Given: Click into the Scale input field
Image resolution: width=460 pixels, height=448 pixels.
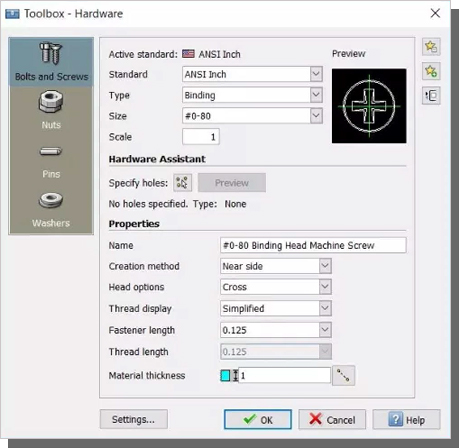Looking at the screenshot, I should pyautogui.click(x=201, y=137).
